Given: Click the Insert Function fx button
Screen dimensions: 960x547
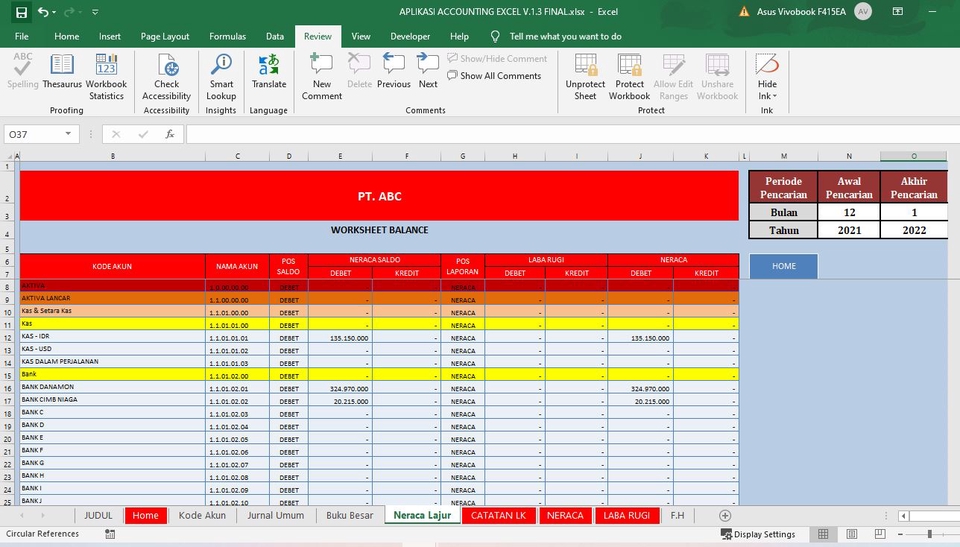Looking at the screenshot, I should 170,134.
